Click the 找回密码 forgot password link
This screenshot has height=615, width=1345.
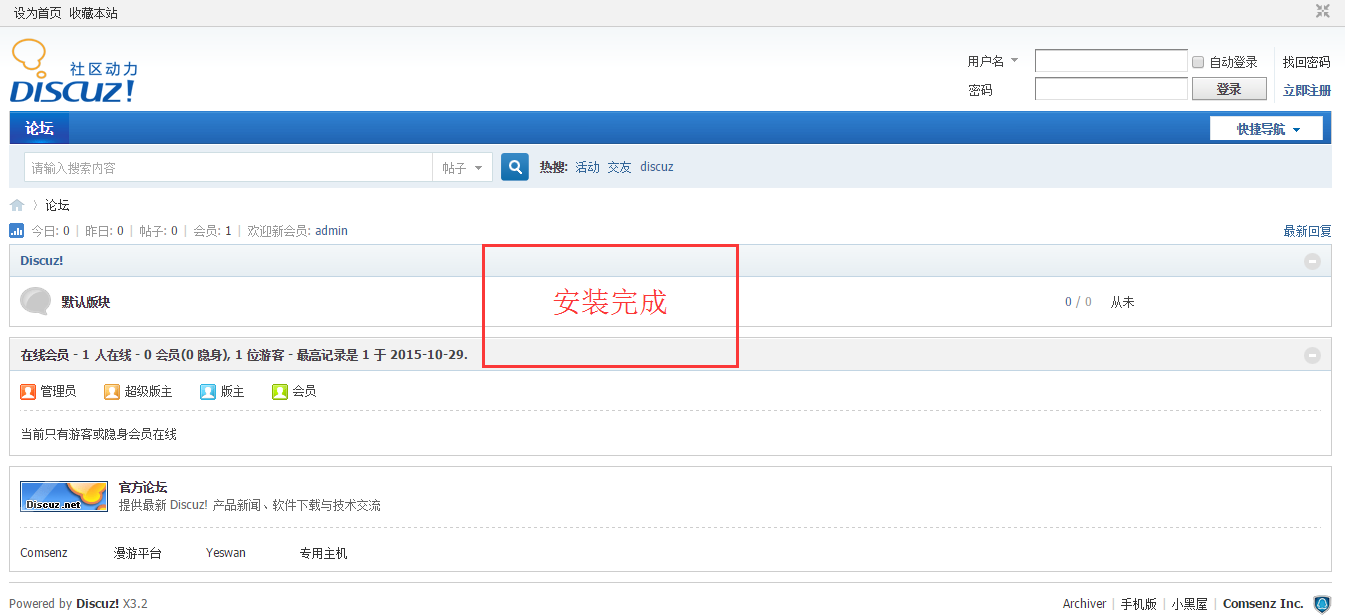[1306, 62]
